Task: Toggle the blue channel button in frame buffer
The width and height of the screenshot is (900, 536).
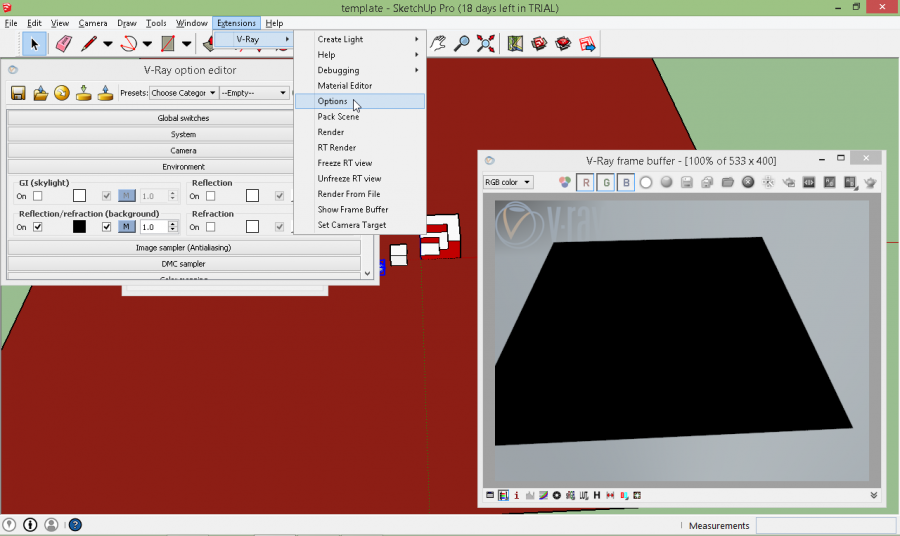Action: tap(625, 182)
